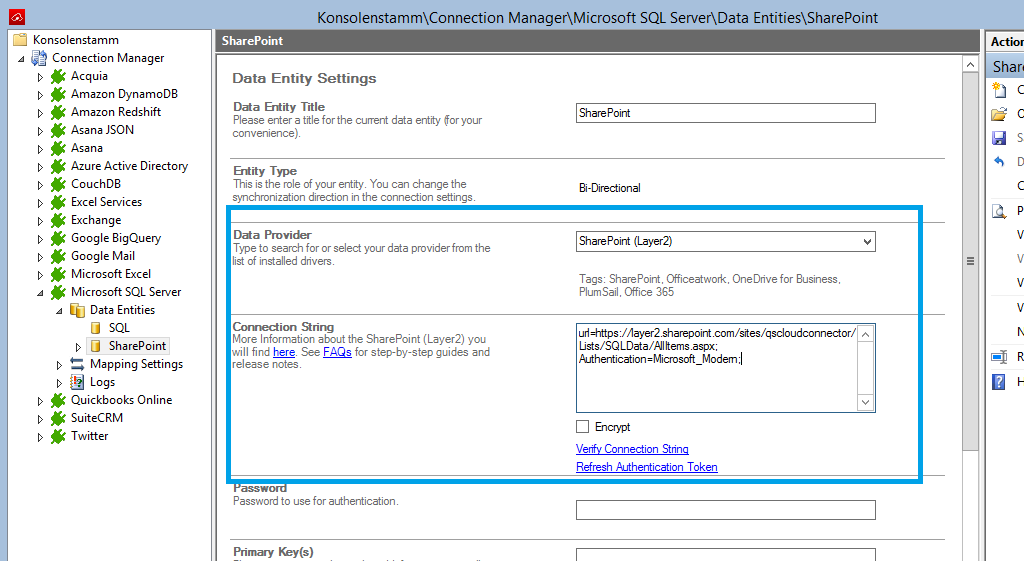Expand the Twitter connection node
Viewport: 1024px width, 561px height.
[x=40, y=437]
